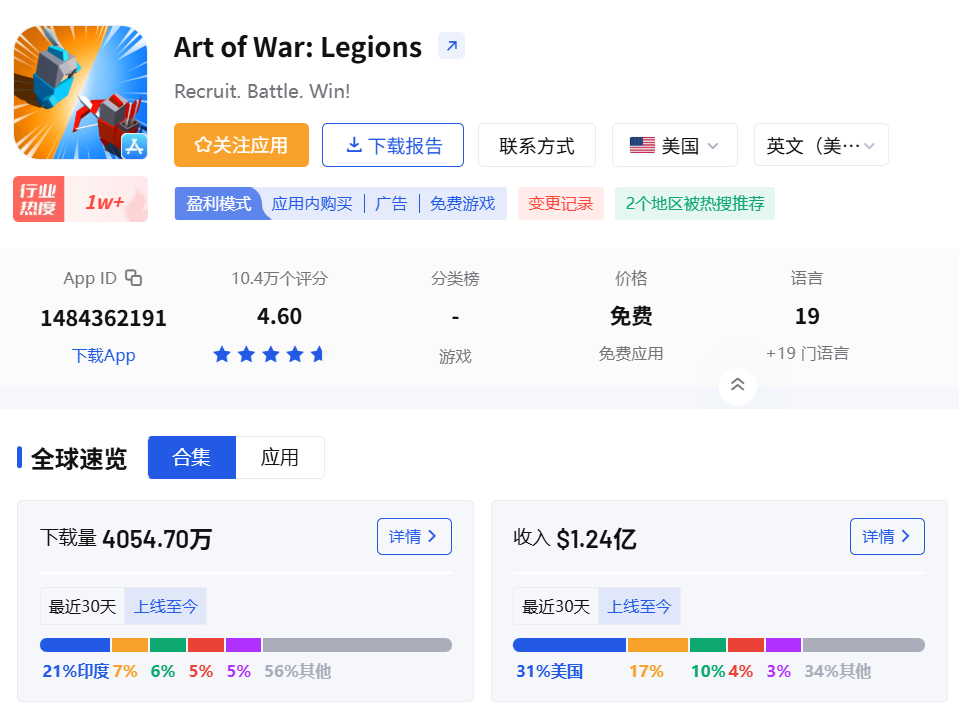This screenshot has width=959, height=704.
Task: Click the download icon on 下载报告 button
Action: 354,144
